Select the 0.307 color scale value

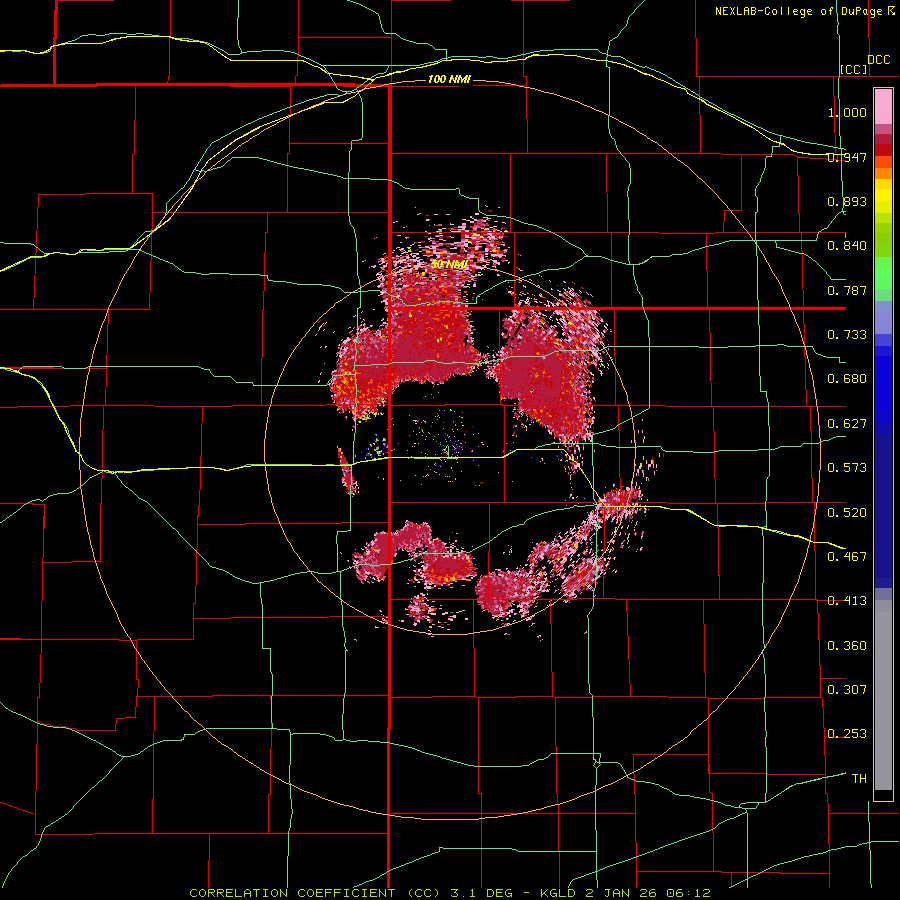point(847,689)
